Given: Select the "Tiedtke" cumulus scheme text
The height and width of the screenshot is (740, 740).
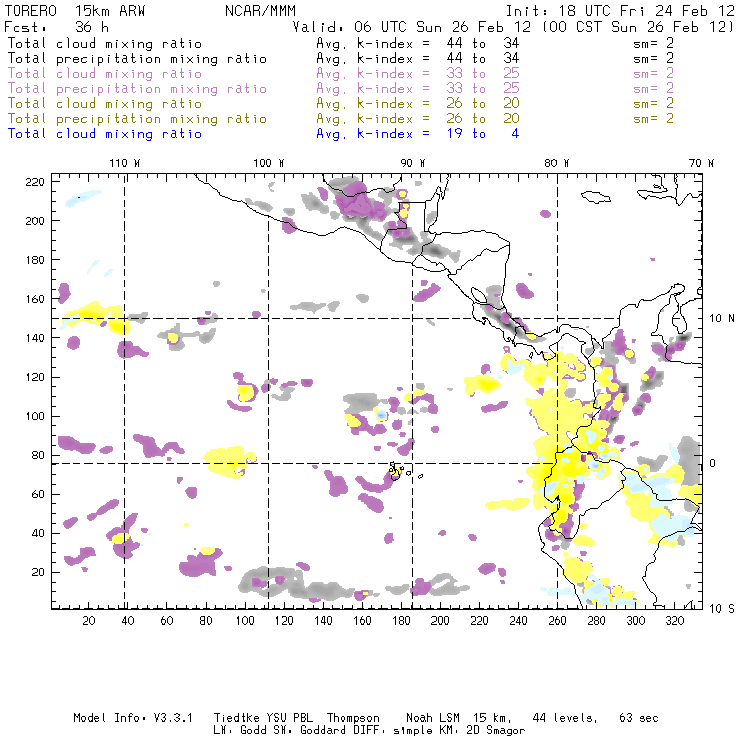Looking at the screenshot, I should [x=237, y=718].
